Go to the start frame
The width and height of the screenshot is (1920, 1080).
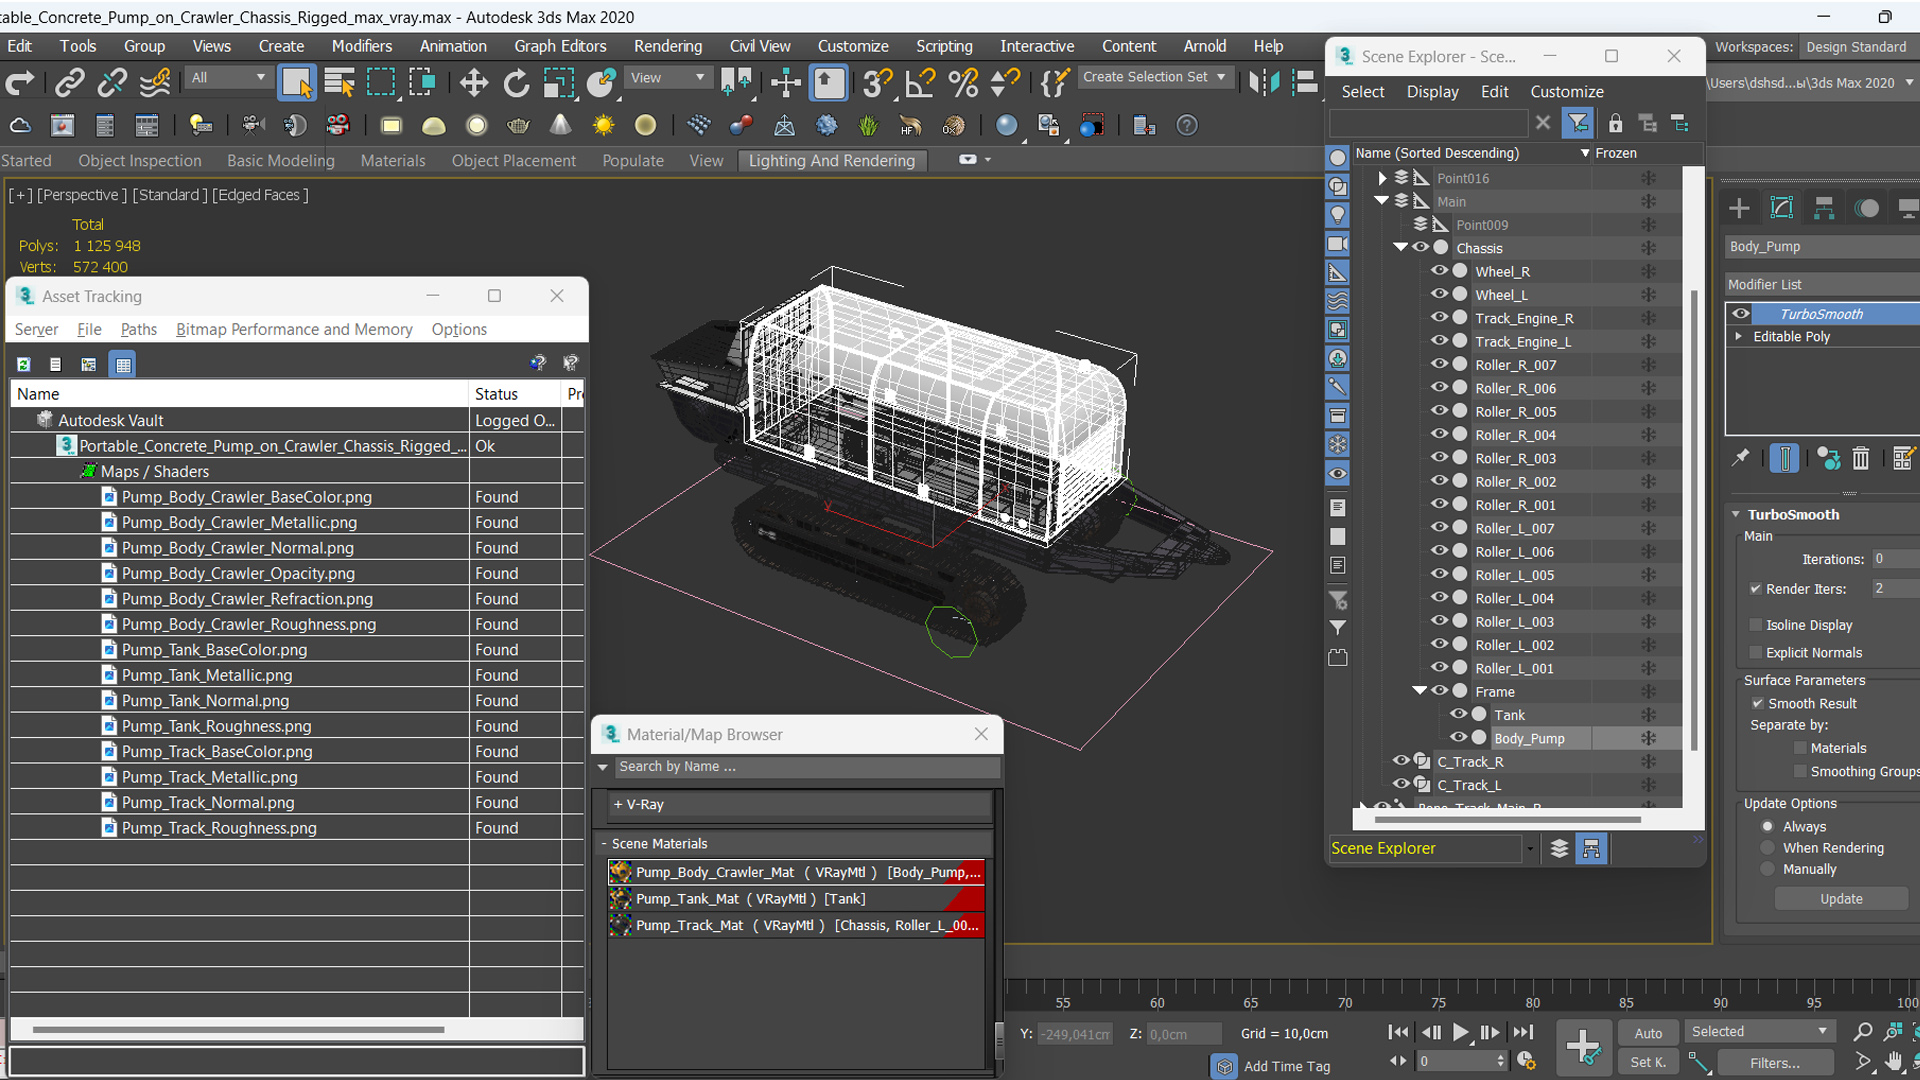[x=1398, y=1032]
